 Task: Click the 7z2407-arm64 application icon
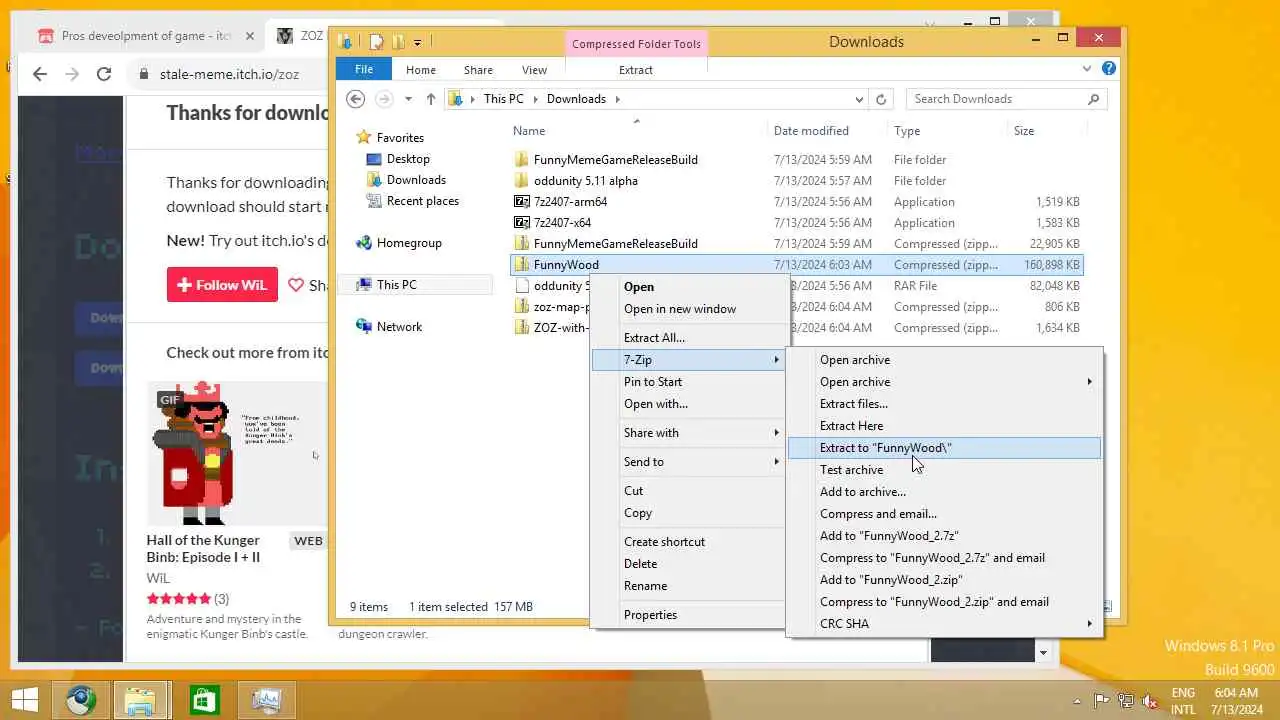pyautogui.click(x=521, y=201)
